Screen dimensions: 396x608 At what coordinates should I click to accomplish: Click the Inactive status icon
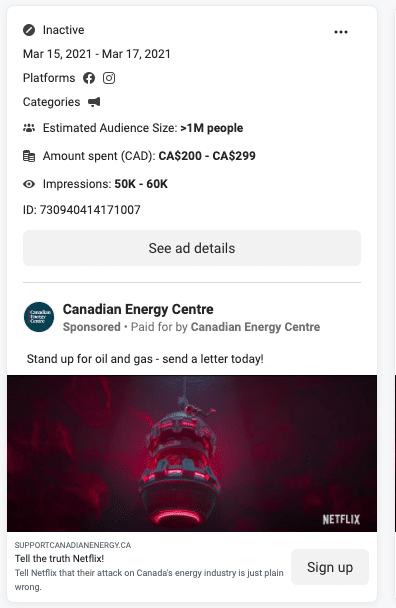click(29, 30)
